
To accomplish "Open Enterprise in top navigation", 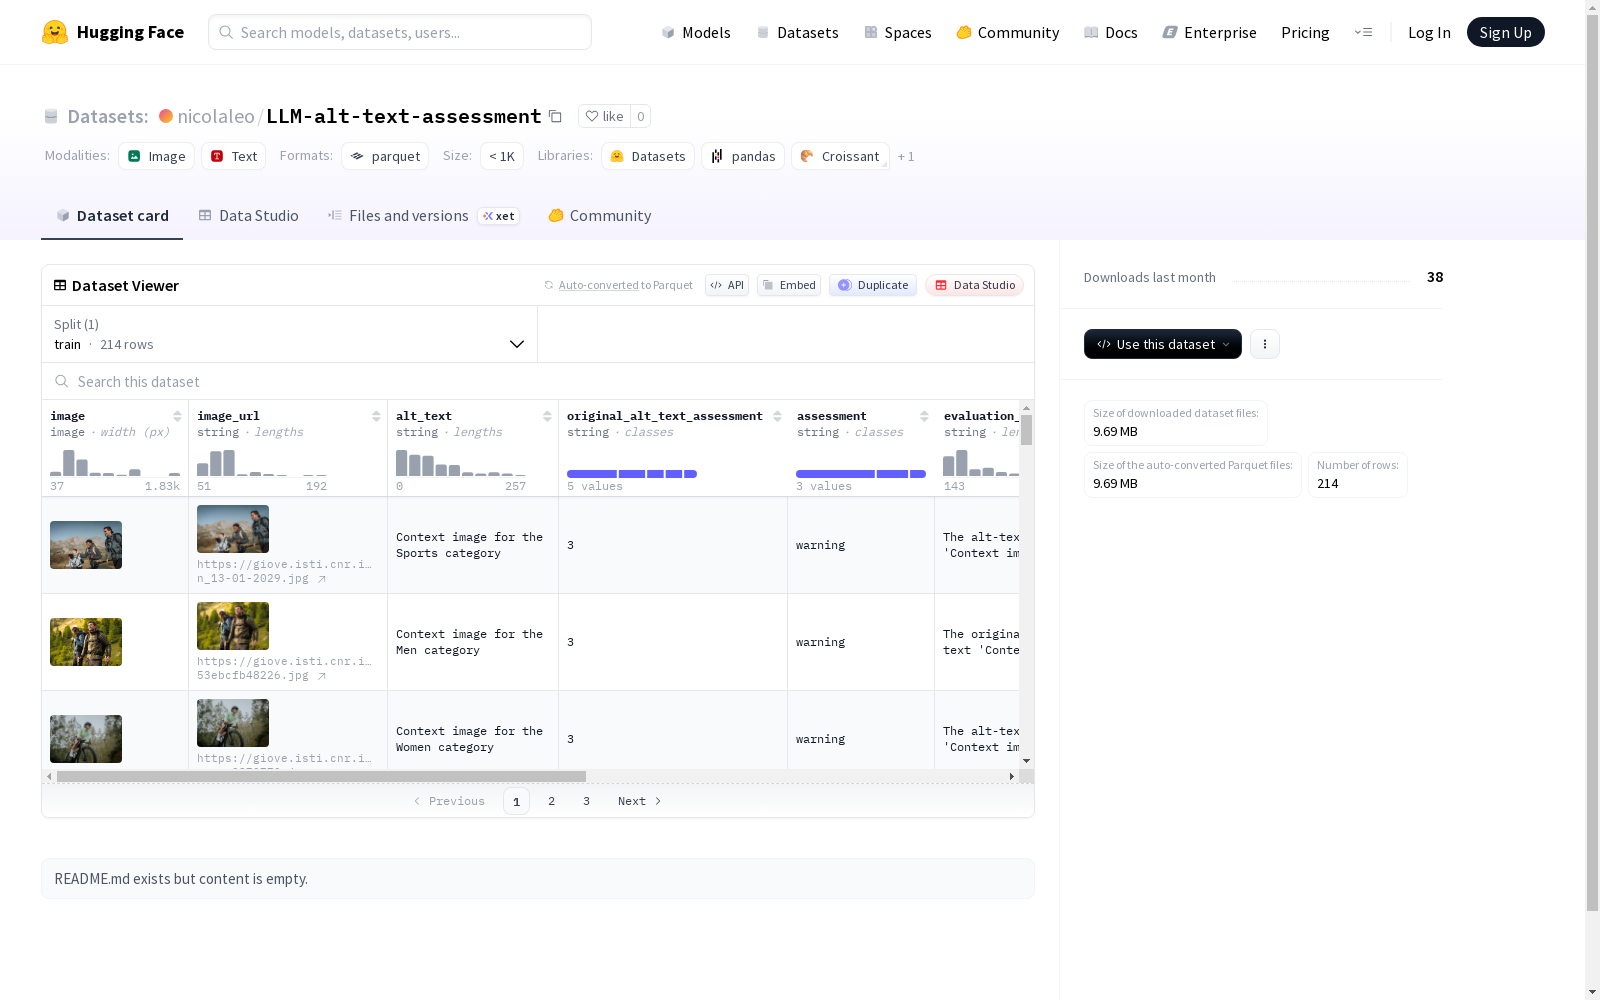I will (1210, 32).
